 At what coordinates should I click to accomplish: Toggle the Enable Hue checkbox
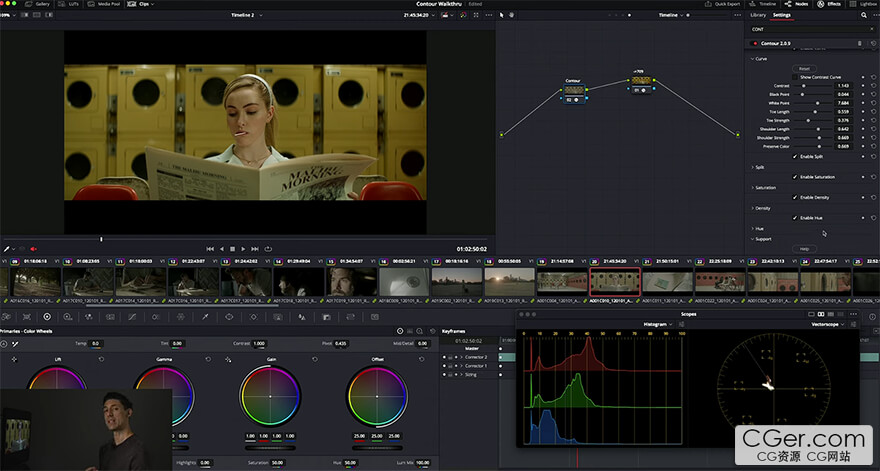point(796,217)
